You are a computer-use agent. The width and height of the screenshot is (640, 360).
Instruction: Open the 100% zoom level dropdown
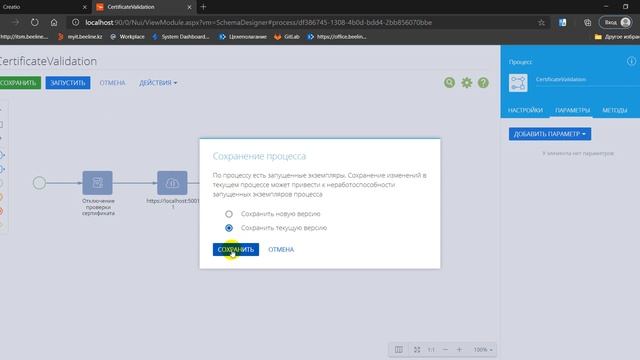[x=483, y=350]
